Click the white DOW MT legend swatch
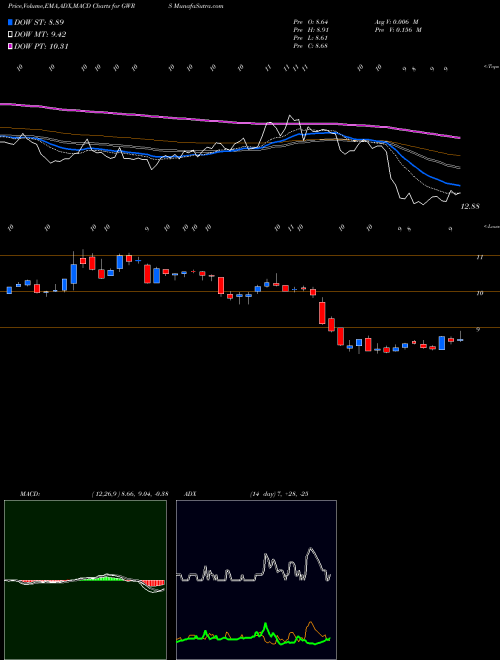This screenshot has width=500, height=660. coord(11,35)
